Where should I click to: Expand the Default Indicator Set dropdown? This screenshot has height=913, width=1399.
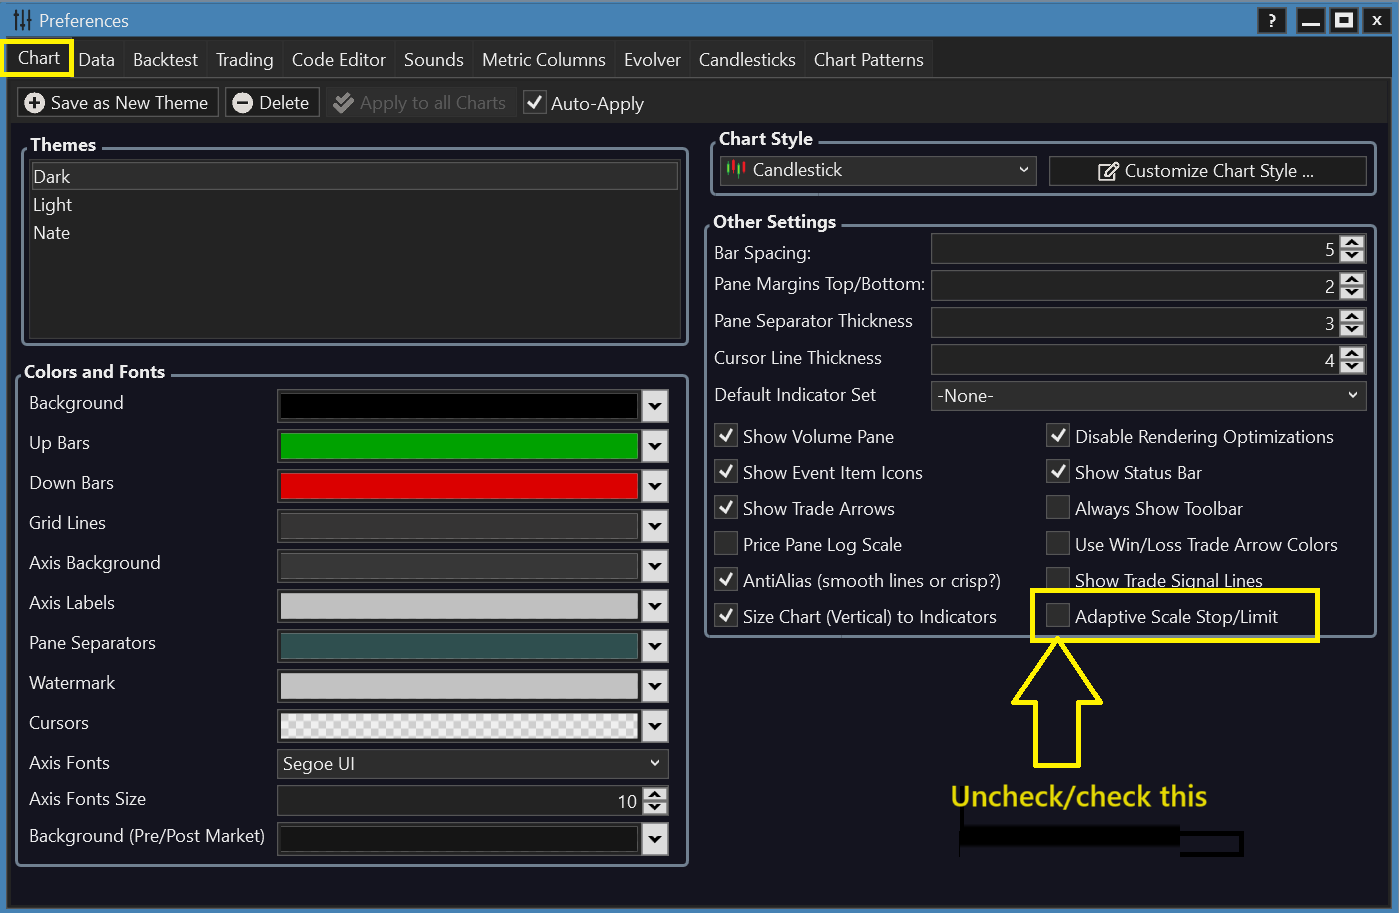(x=1148, y=396)
